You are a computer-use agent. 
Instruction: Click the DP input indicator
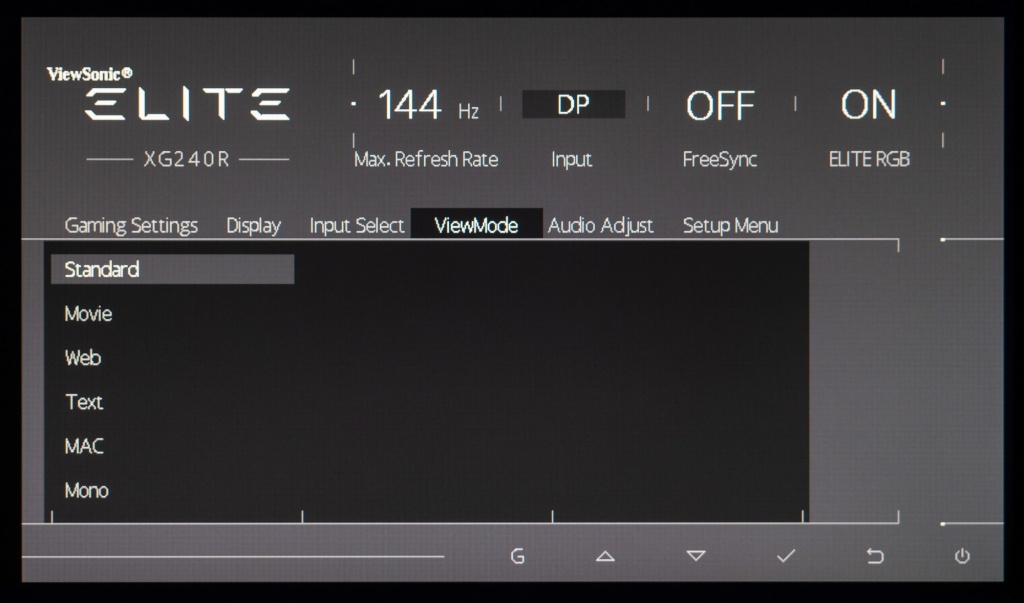573,104
